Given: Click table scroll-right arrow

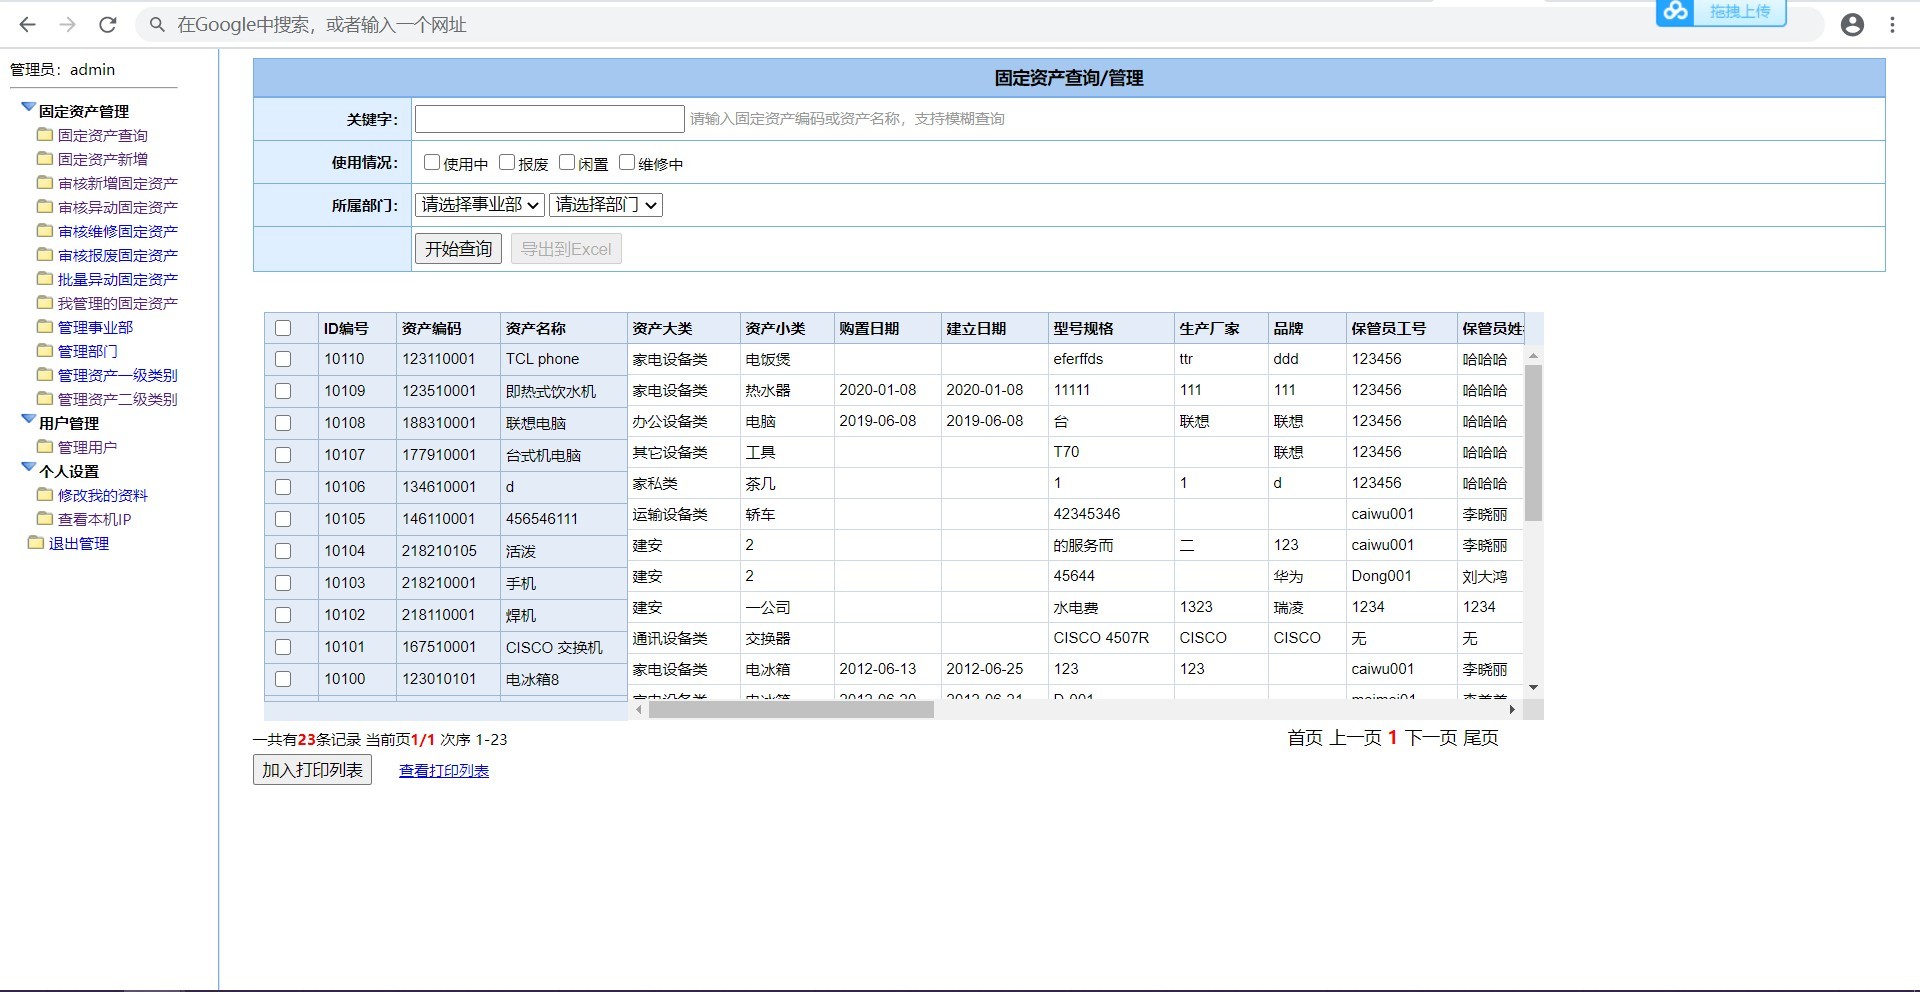Looking at the screenshot, I should [1513, 710].
